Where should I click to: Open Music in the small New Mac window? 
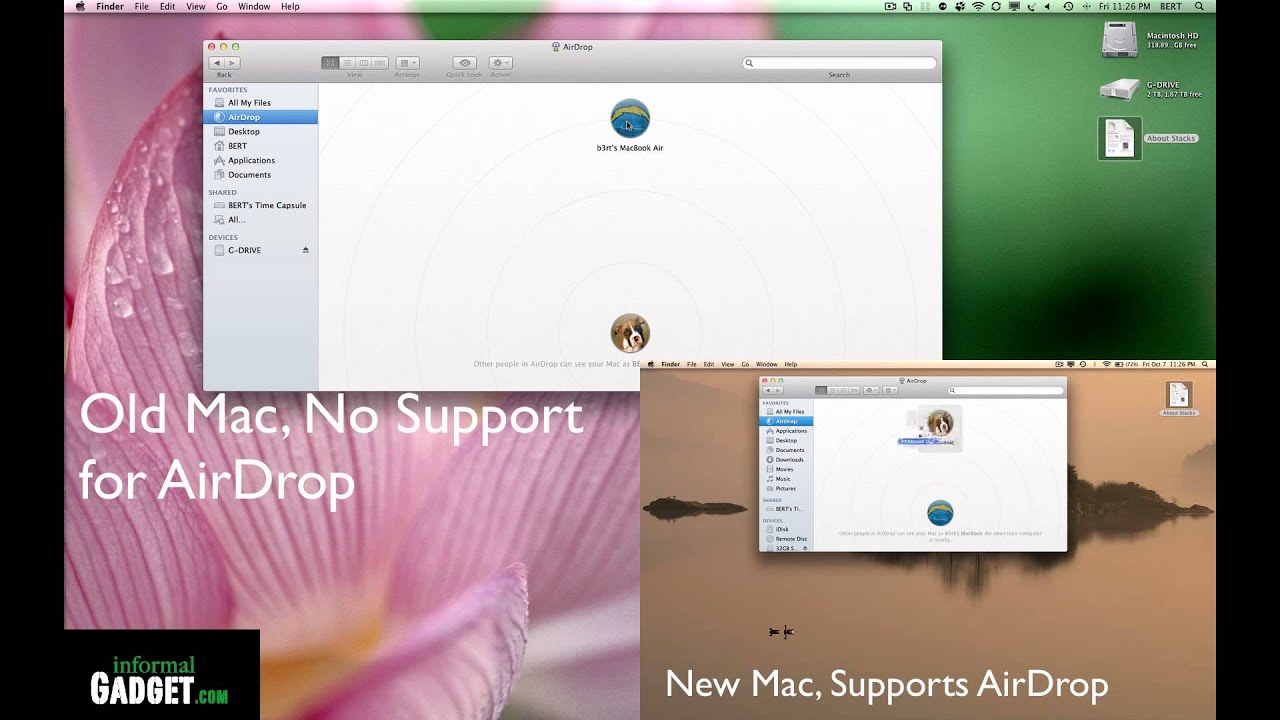786,479
